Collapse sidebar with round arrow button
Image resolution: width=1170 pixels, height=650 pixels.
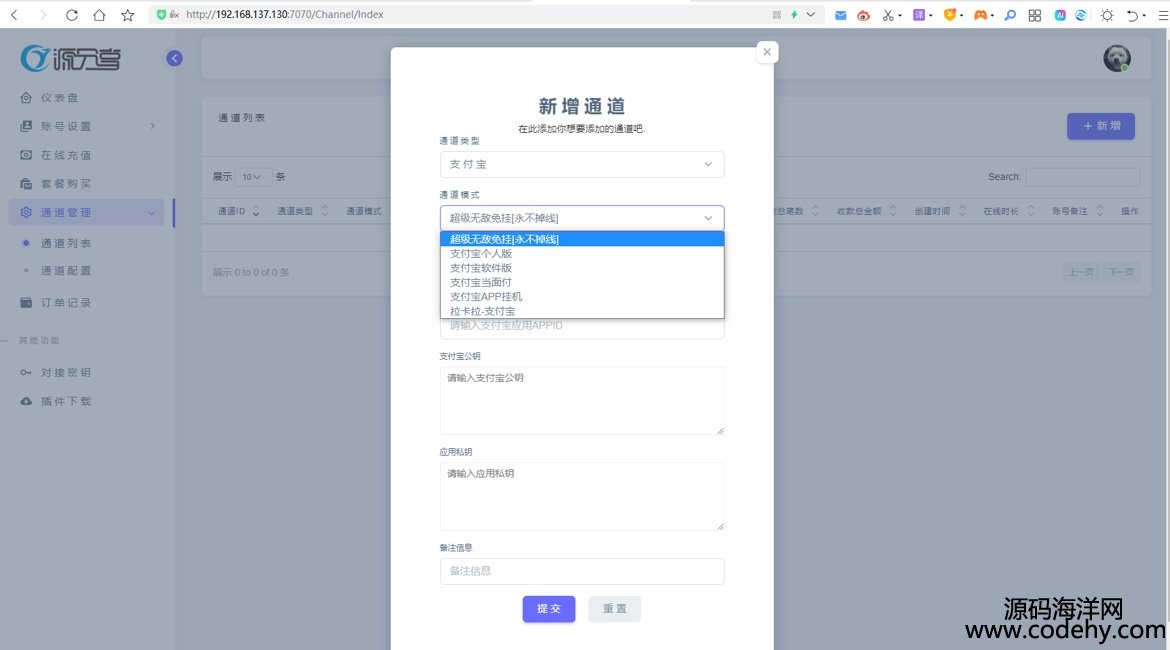[174, 58]
